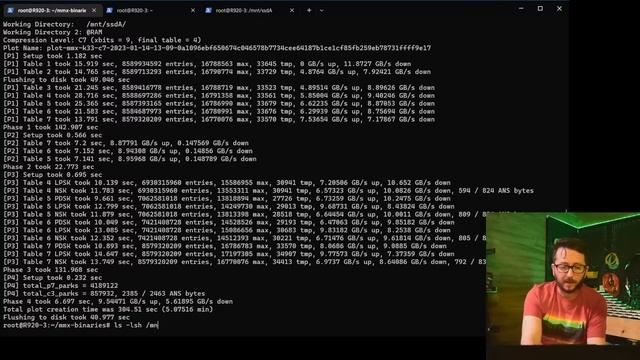
Task: Click the '[P3] Table 5 NSK took 11.879 sec' line
Action: [244, 214]
